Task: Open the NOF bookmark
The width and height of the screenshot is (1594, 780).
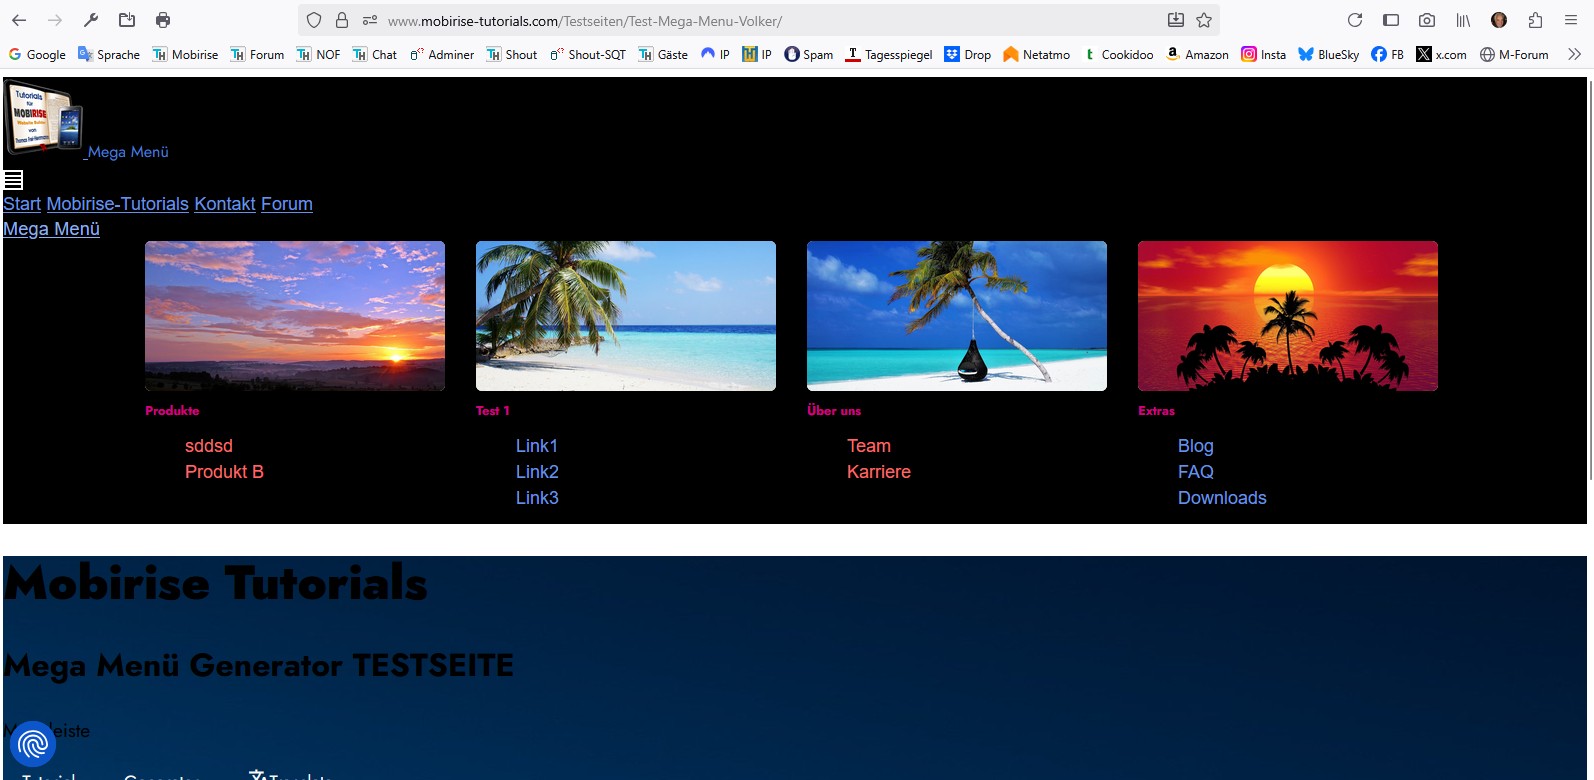Action: click(318, 55)
